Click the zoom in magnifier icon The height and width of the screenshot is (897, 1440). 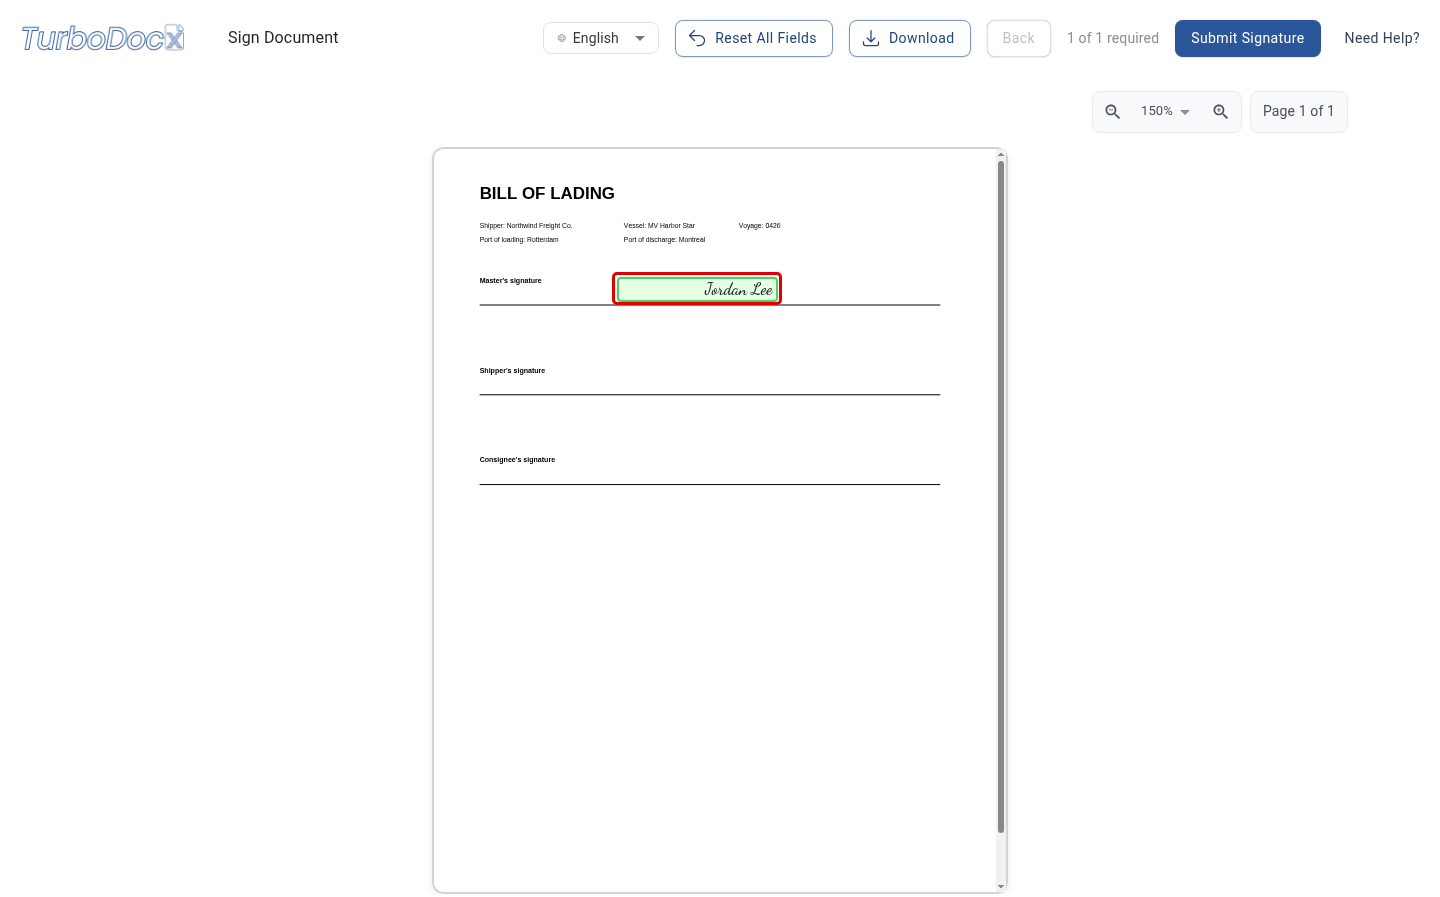click(1220, 112)
